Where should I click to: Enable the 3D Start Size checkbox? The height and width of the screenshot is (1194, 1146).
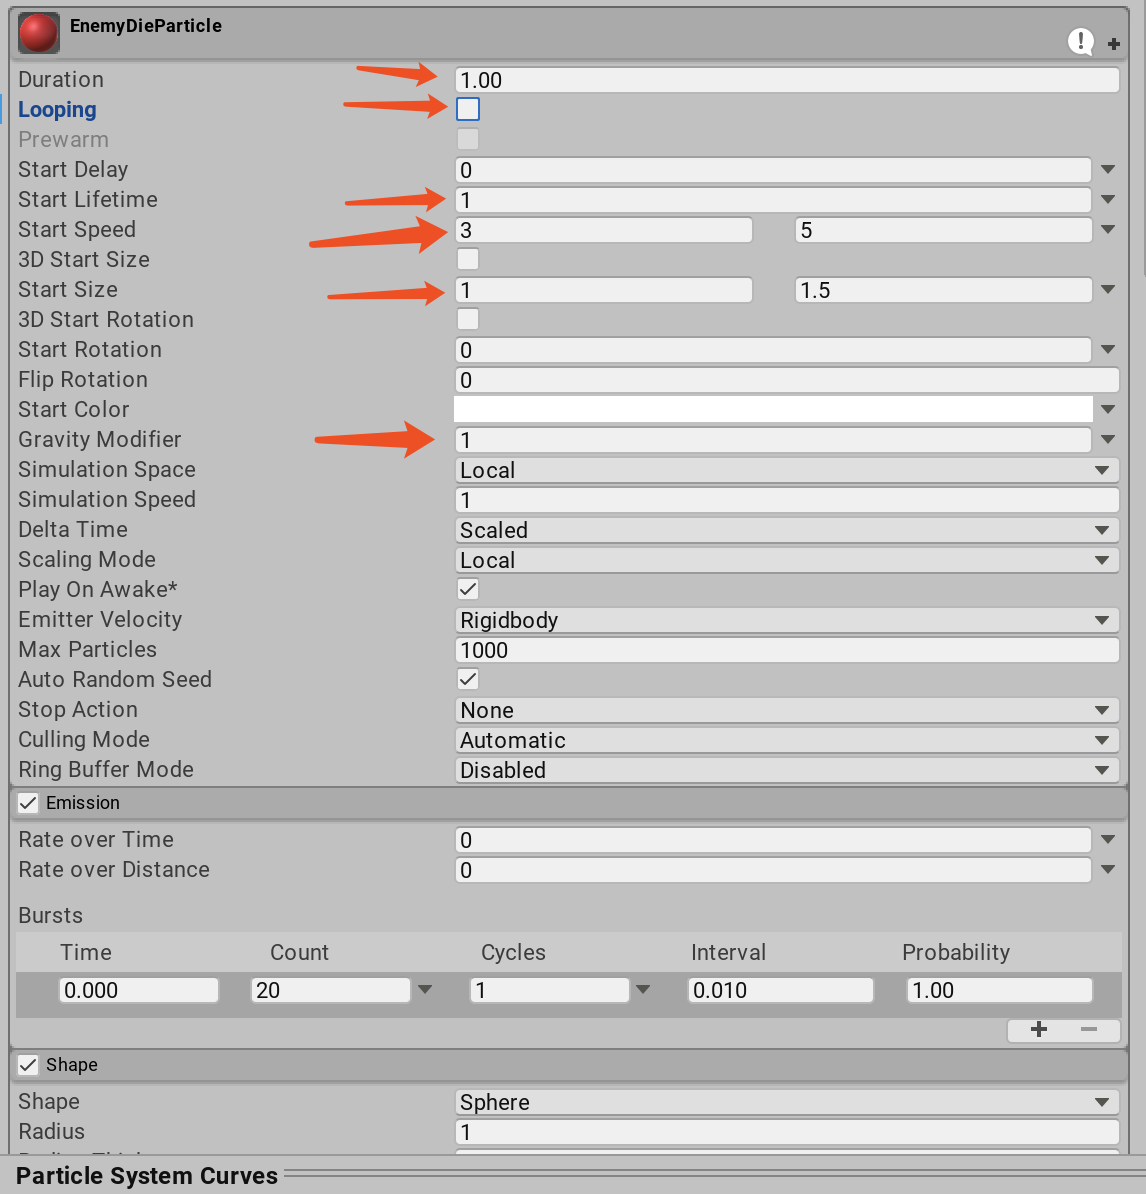tap(468, 259)
